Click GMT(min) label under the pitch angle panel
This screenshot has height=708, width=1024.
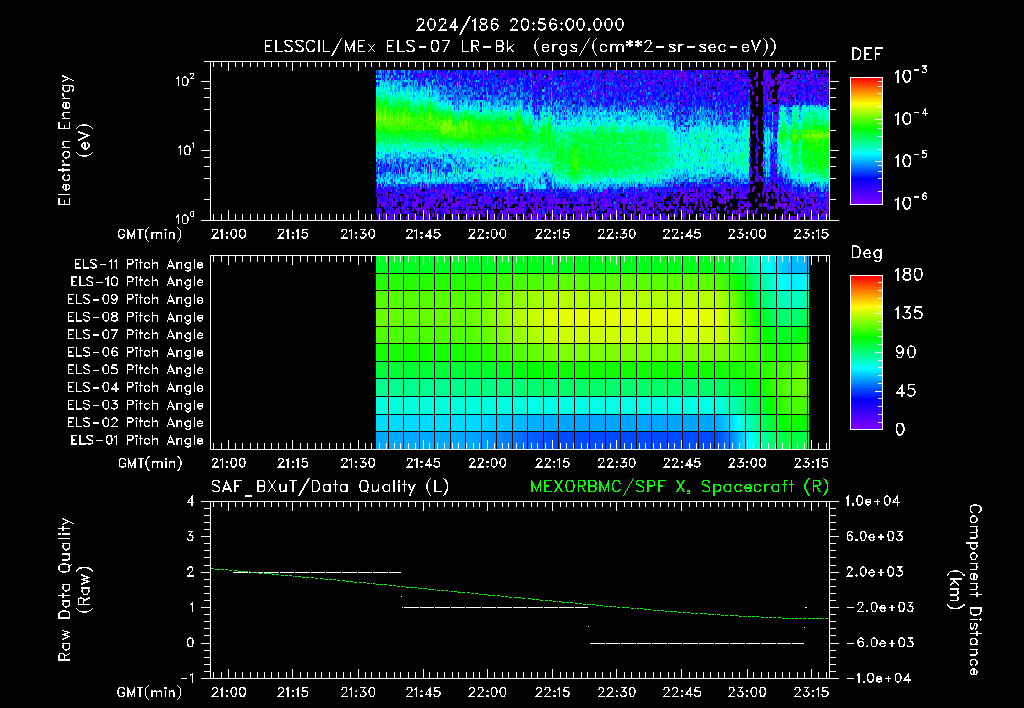coord(150,463)
